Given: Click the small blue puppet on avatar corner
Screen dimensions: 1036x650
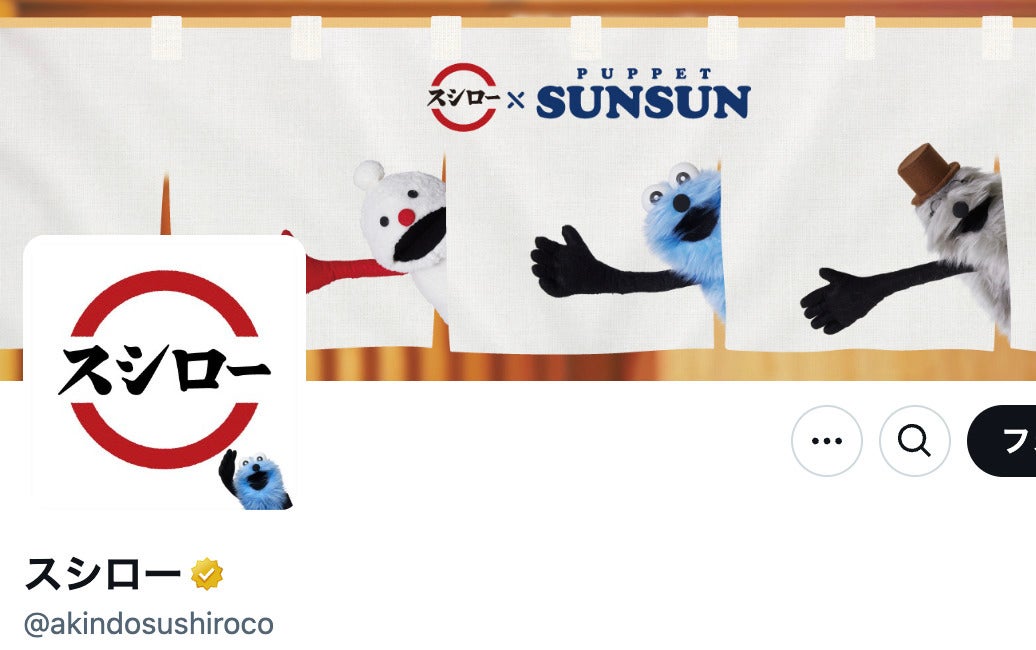Looking at the screenshot, I should 255,479.
